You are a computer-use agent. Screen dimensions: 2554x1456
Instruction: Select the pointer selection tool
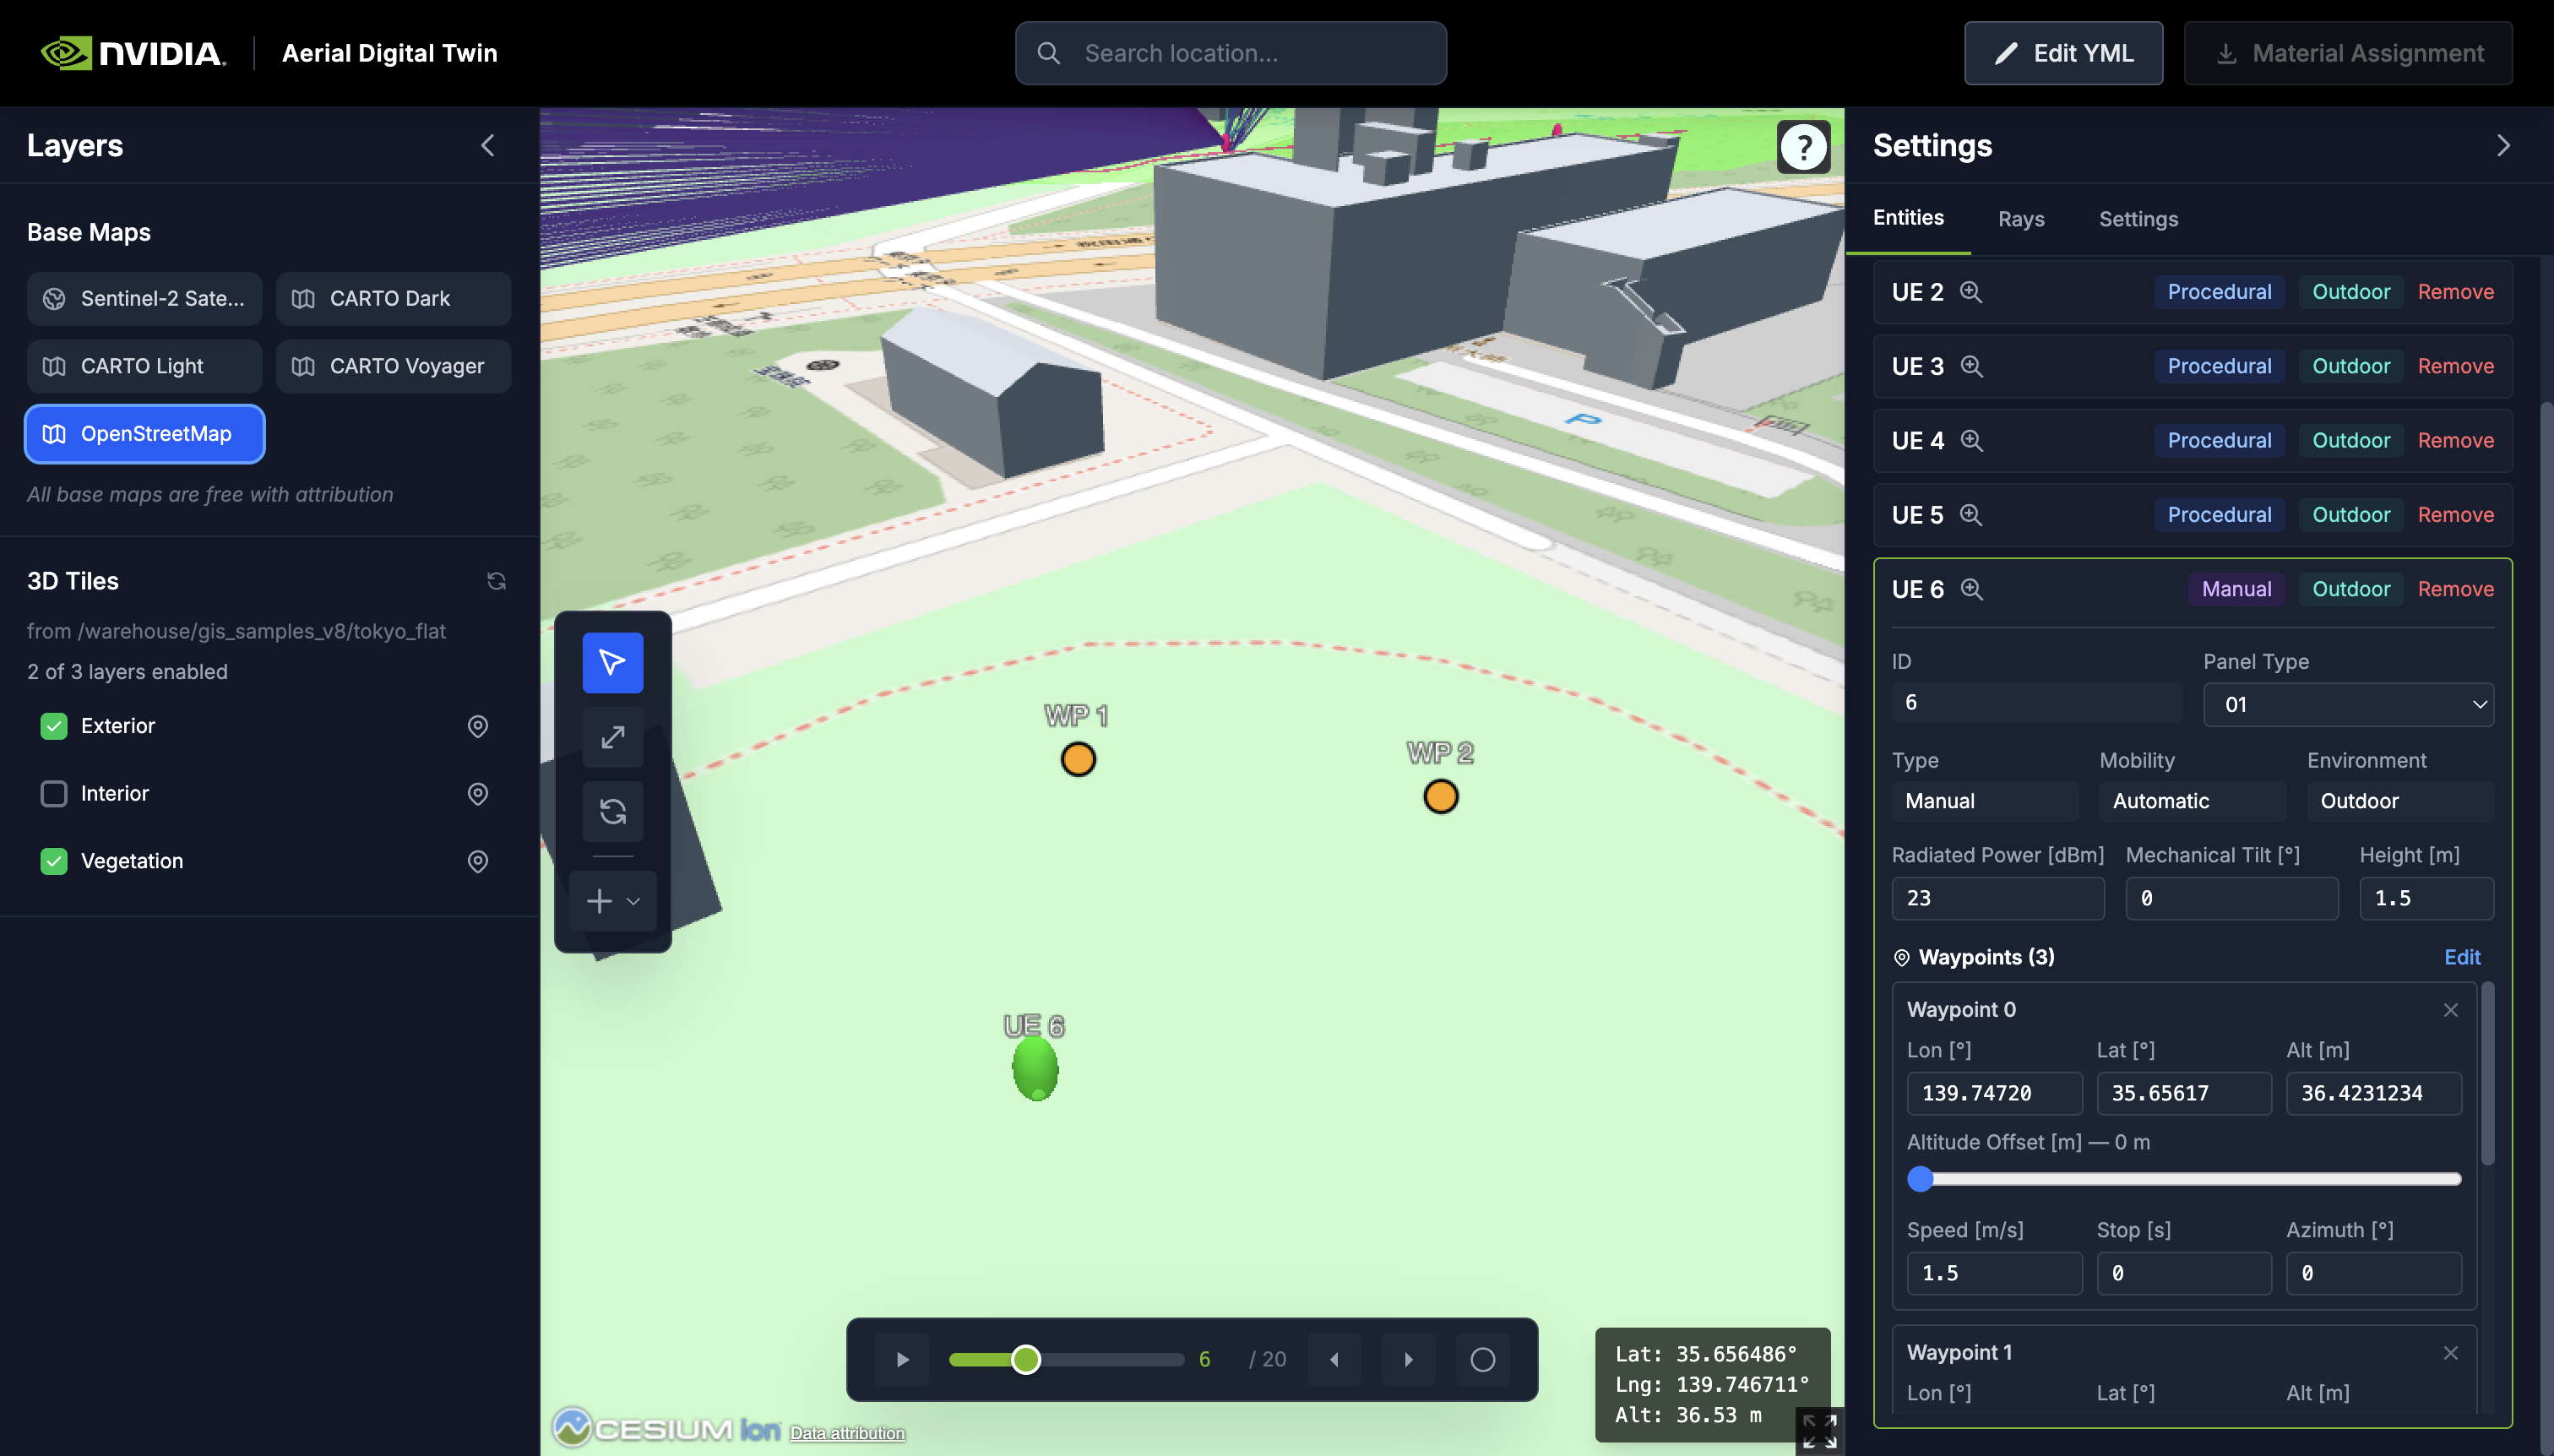pos(612,662)
